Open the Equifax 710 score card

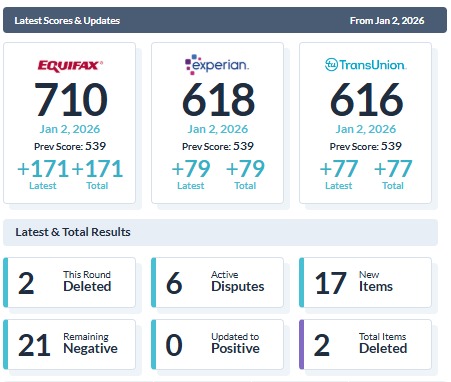[70, 123]
